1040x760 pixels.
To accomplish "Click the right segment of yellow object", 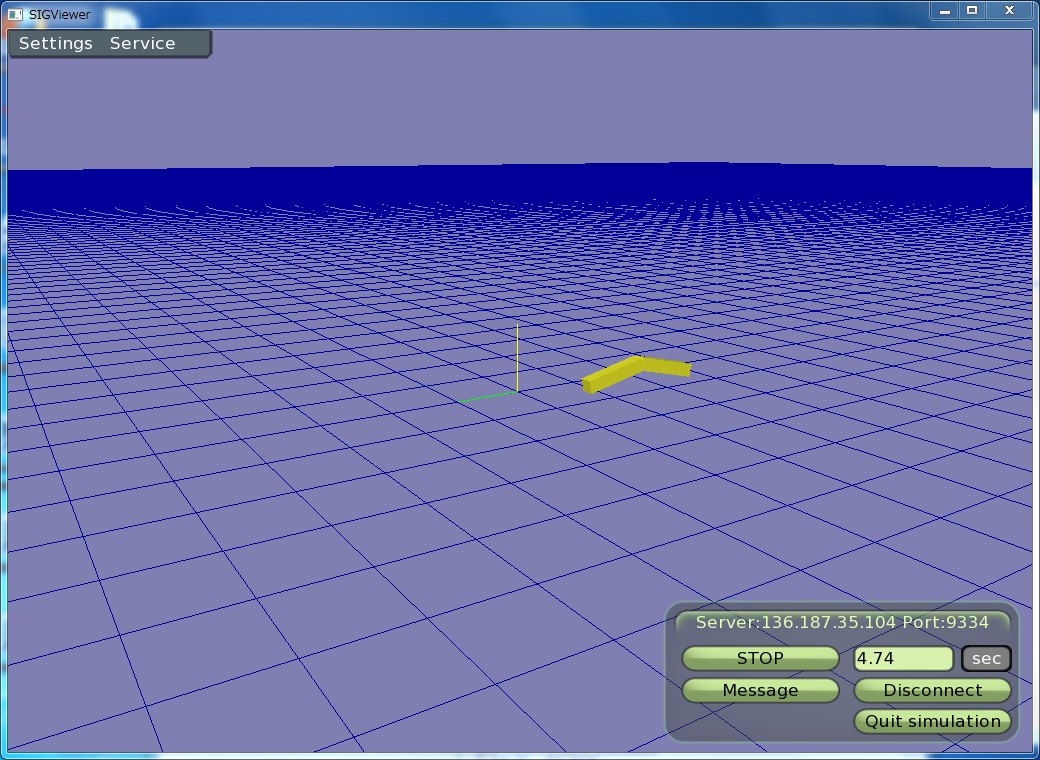I will point(666,367).
